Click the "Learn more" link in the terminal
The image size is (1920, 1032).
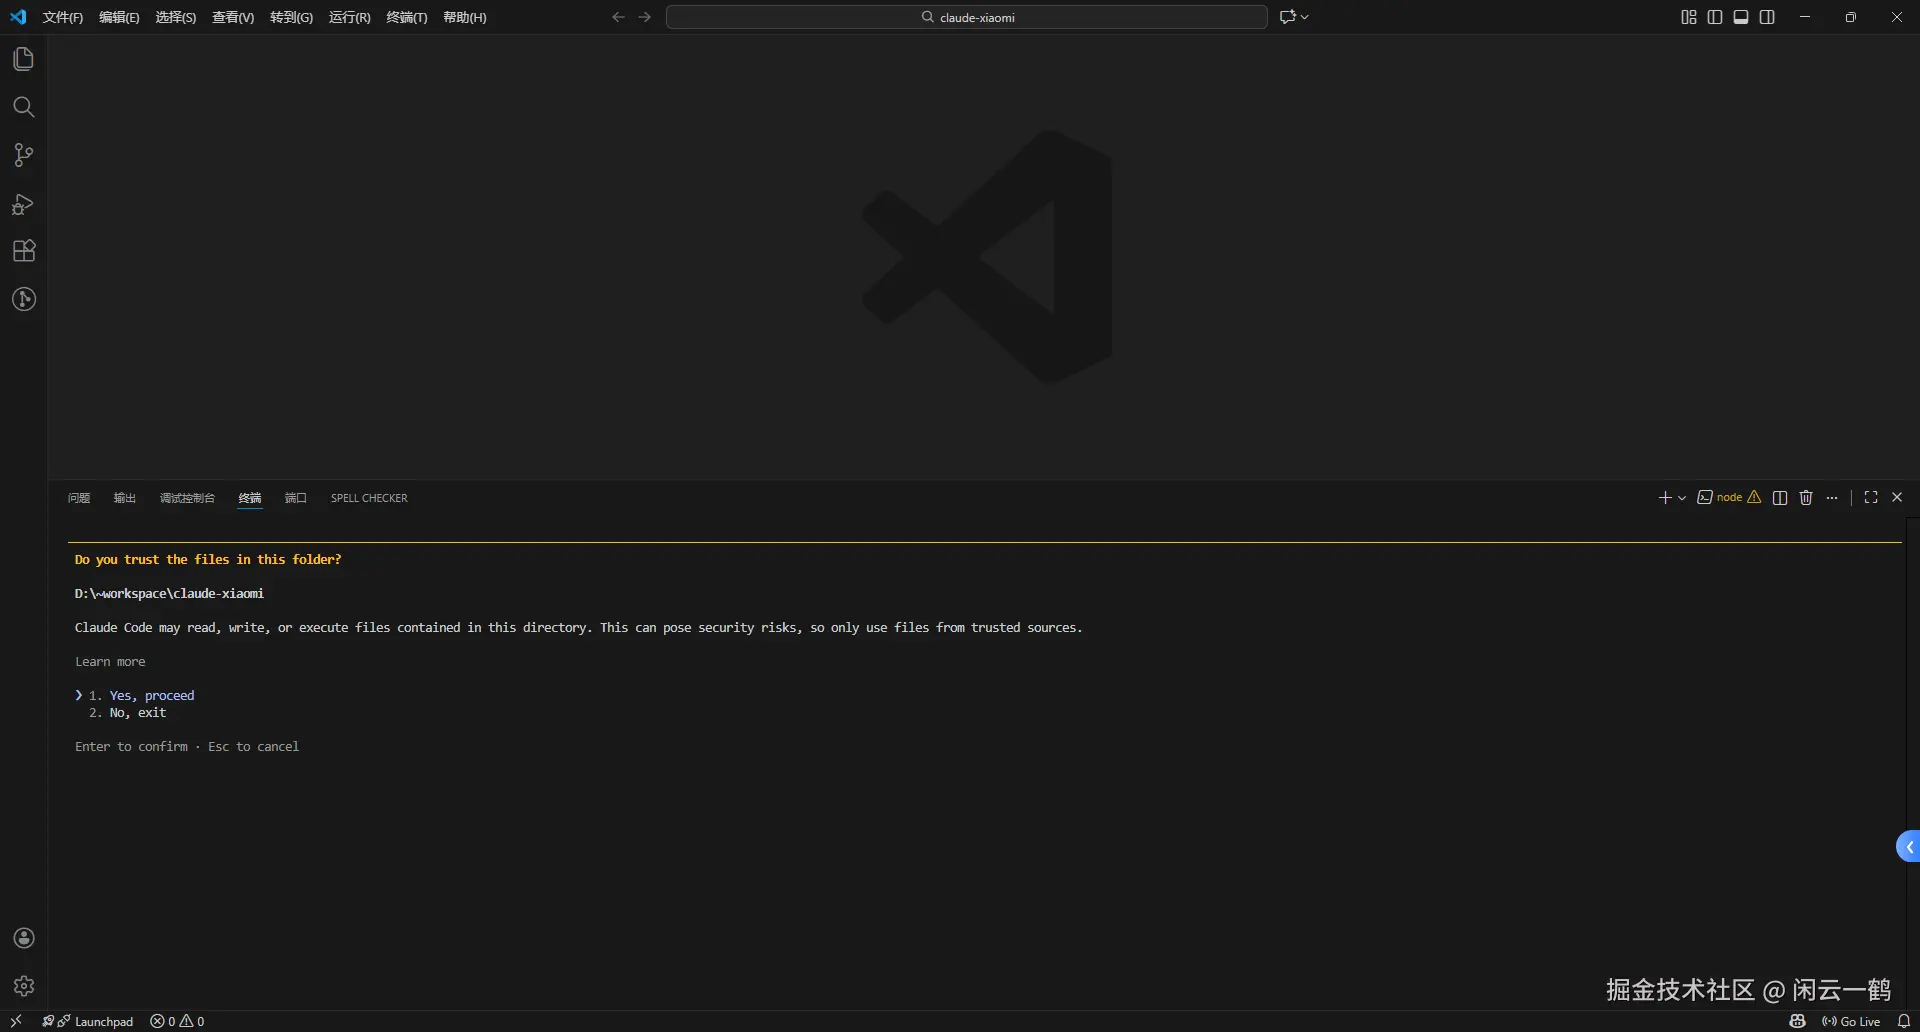[110, 662]
